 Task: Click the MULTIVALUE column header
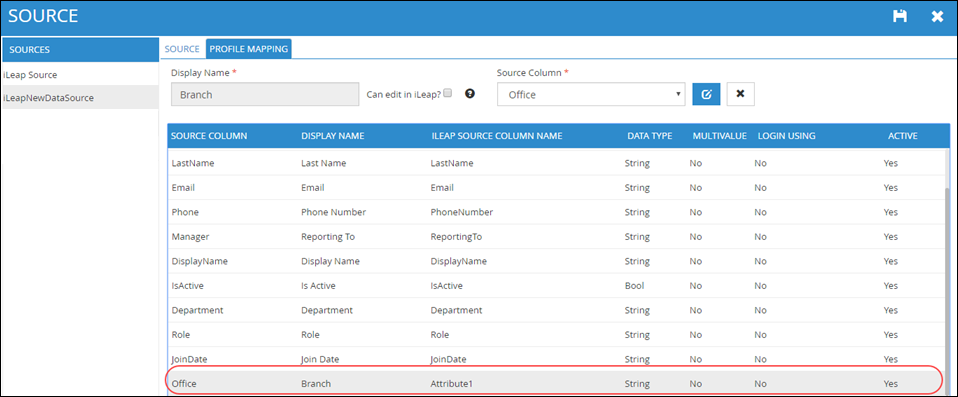(719, 136)
